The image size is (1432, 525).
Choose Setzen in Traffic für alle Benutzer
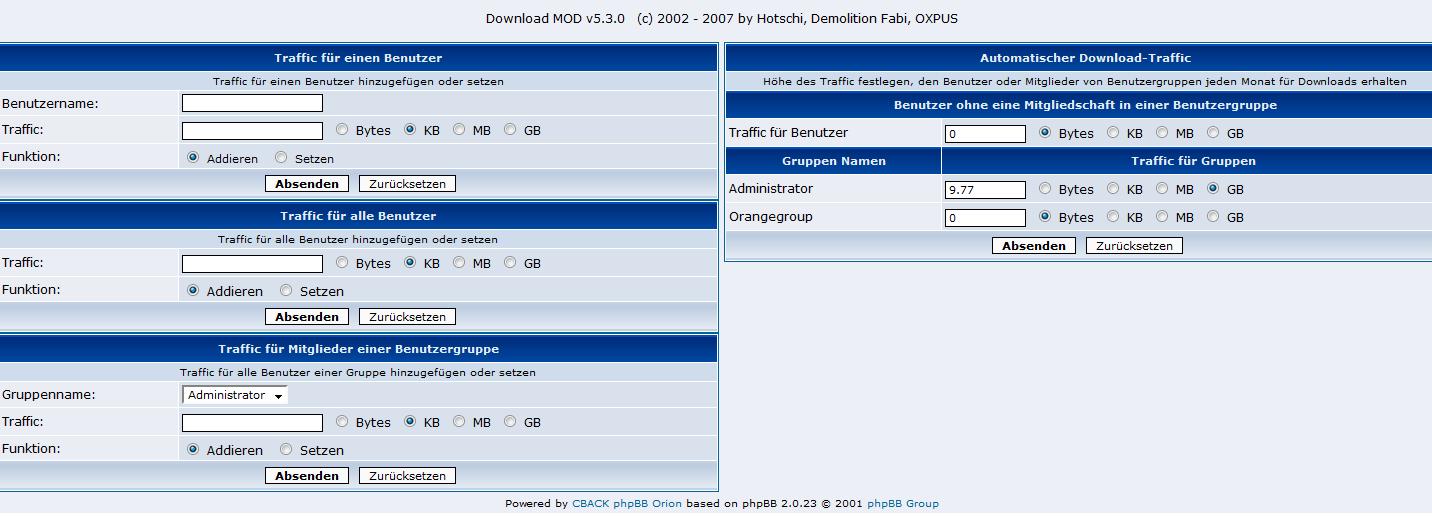286,291
